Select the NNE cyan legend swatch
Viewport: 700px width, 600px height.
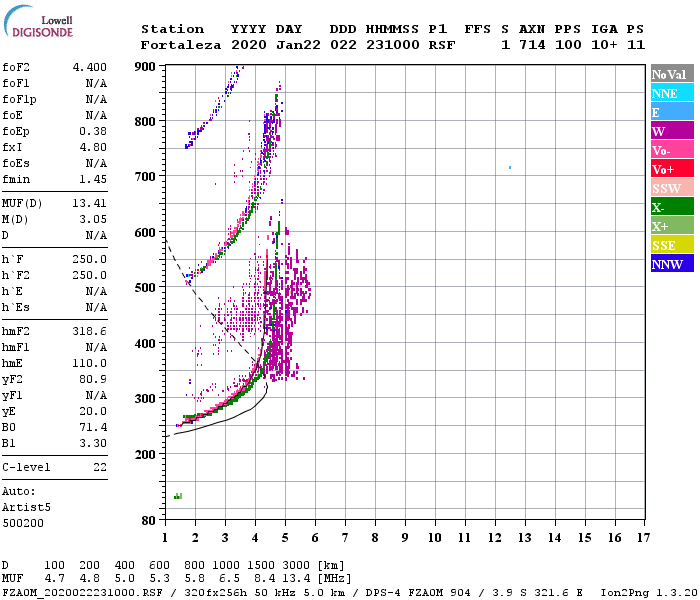pyautogui.click(x=672, y=93)
